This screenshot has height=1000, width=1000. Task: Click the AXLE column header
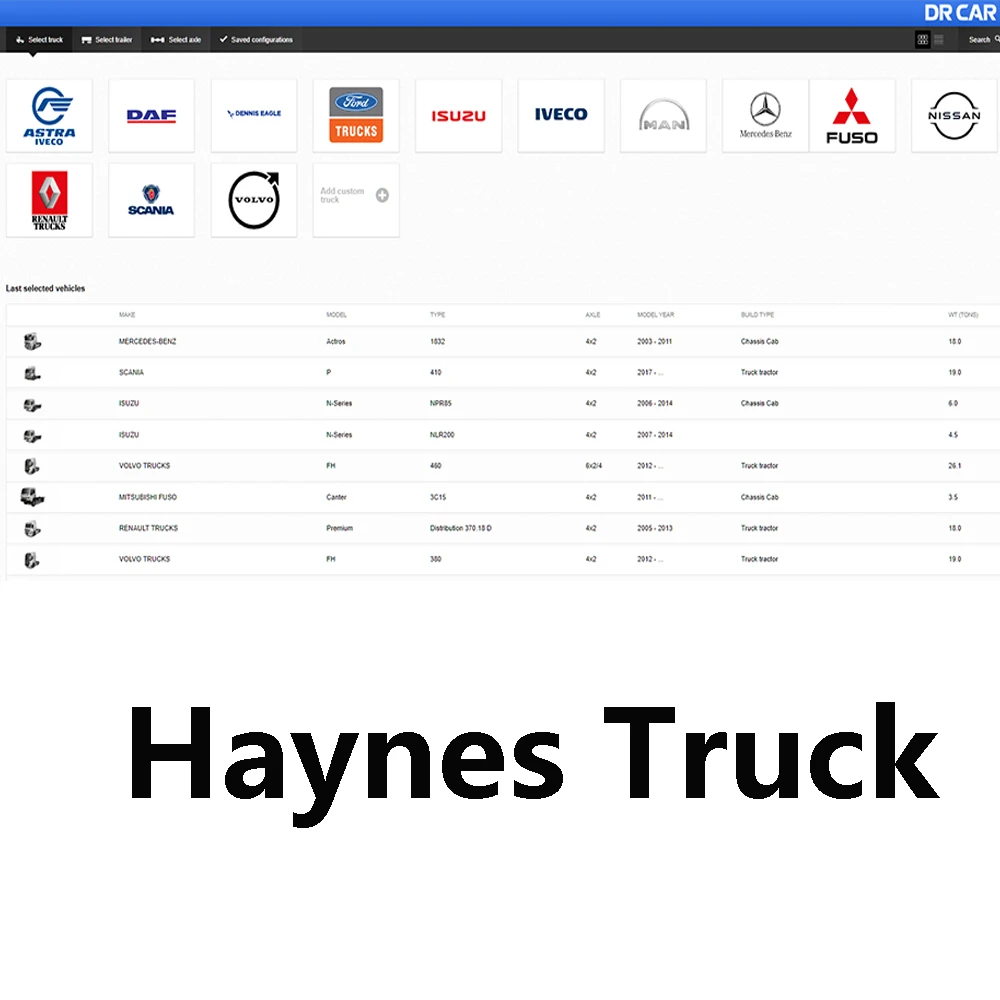pyautogui.click(x=592, y=315)
